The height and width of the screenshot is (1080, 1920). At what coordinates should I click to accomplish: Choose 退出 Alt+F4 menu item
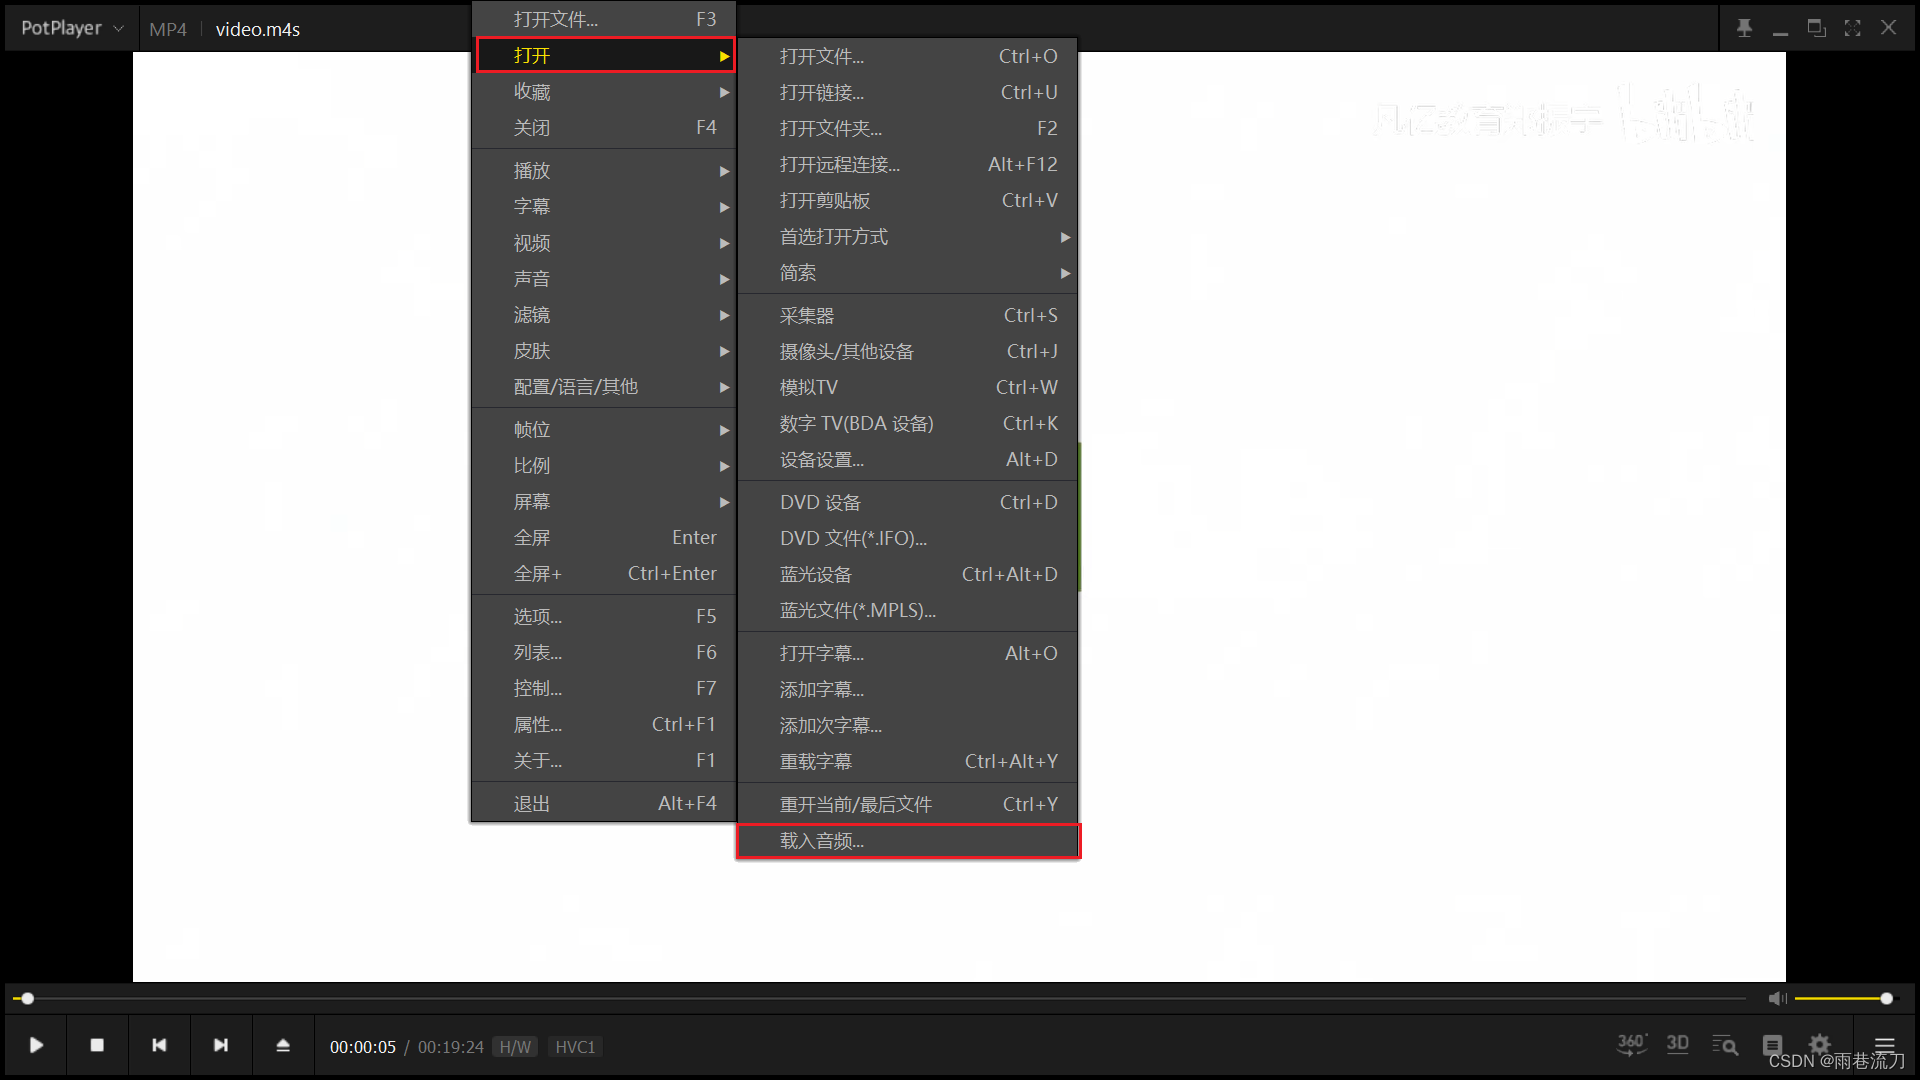[x=605, y=804]
